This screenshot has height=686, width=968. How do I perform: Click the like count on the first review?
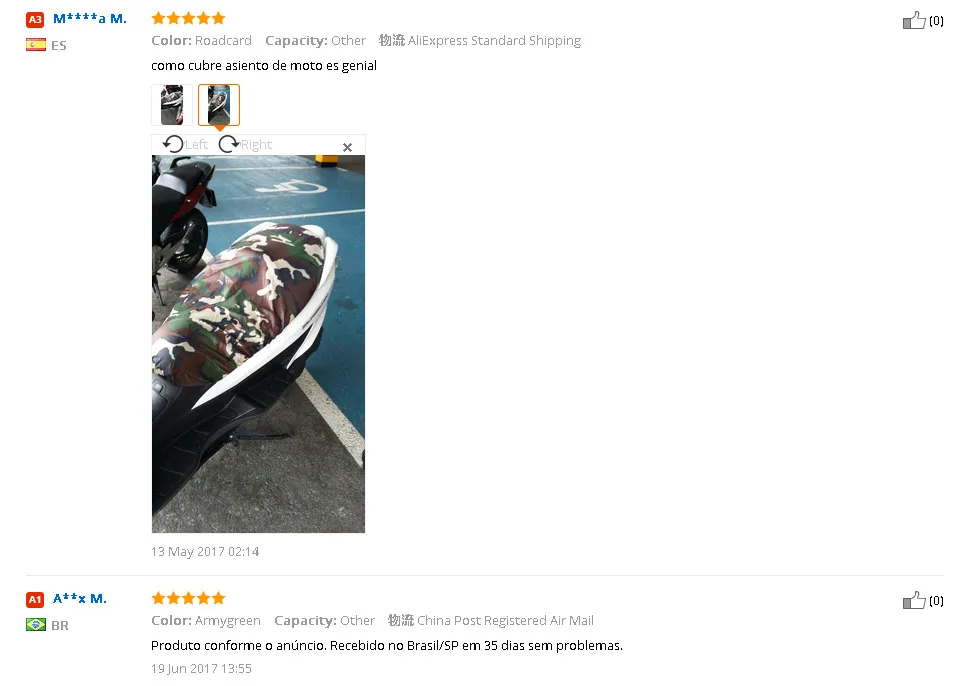936,21
